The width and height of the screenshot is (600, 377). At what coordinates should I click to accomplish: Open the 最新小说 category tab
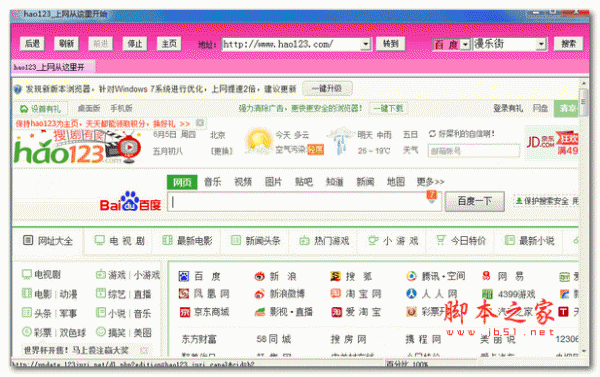click(x=530, y=241)
